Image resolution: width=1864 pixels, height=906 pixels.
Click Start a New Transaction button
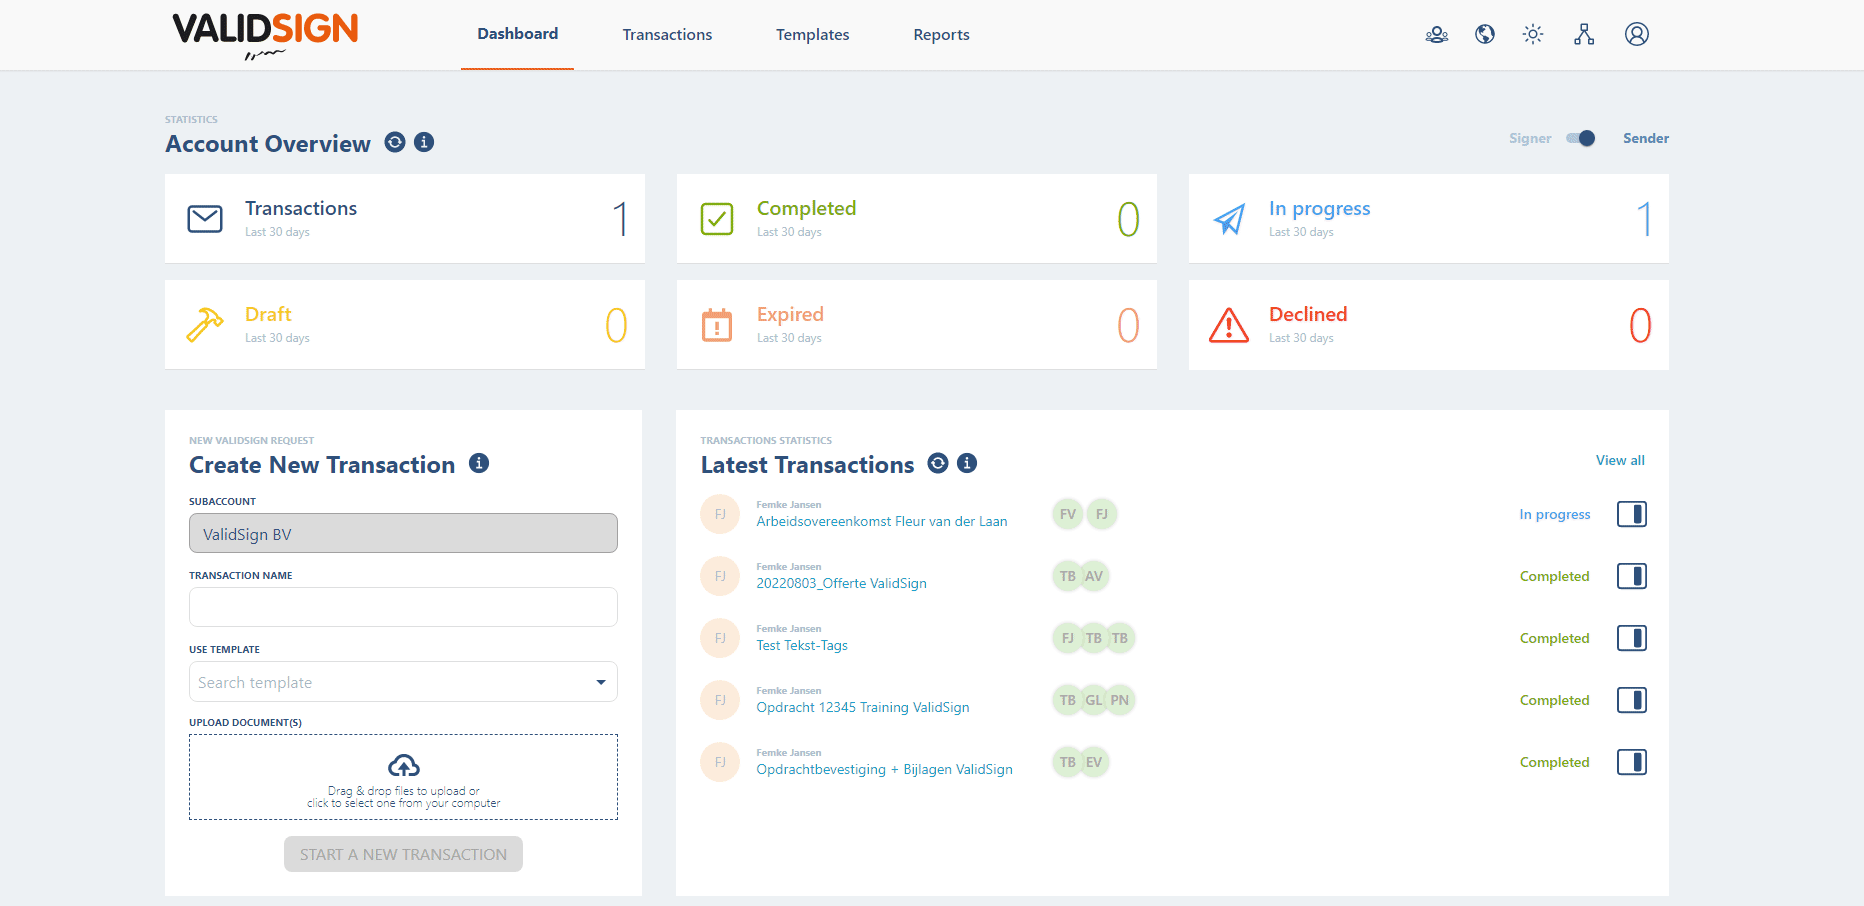403,854
